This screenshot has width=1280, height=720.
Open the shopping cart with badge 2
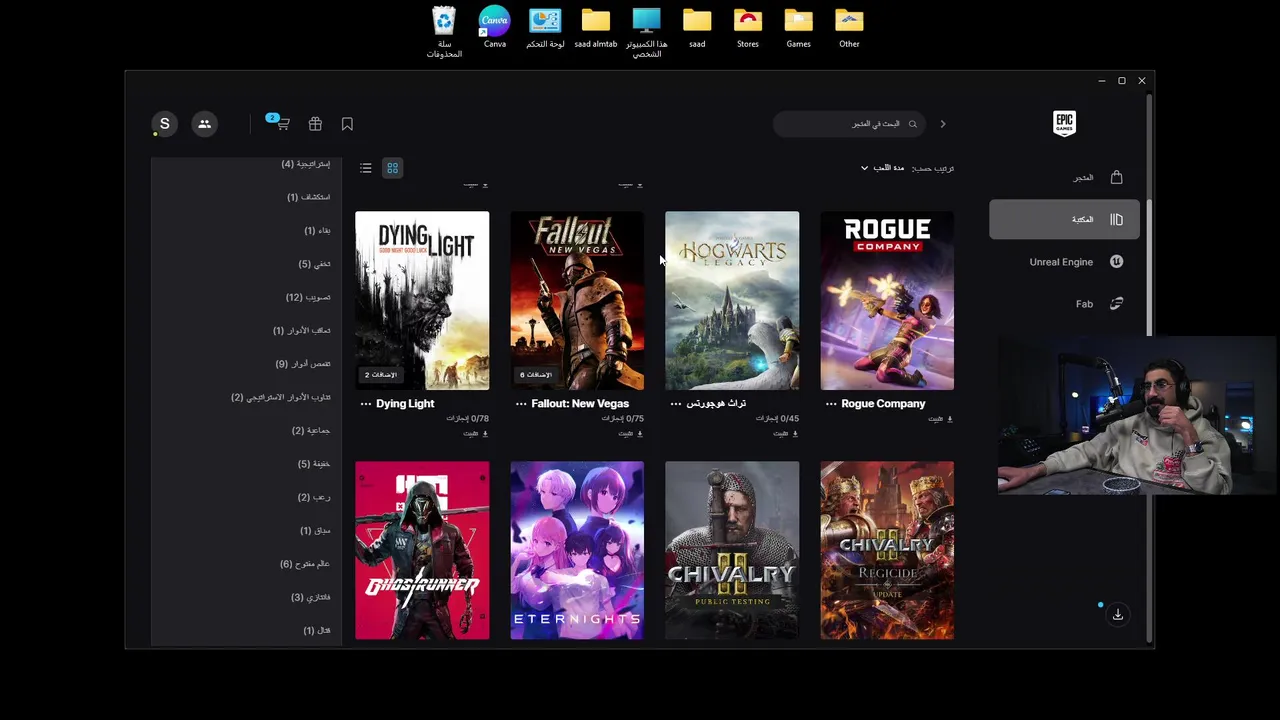click(x=280, y=123)
